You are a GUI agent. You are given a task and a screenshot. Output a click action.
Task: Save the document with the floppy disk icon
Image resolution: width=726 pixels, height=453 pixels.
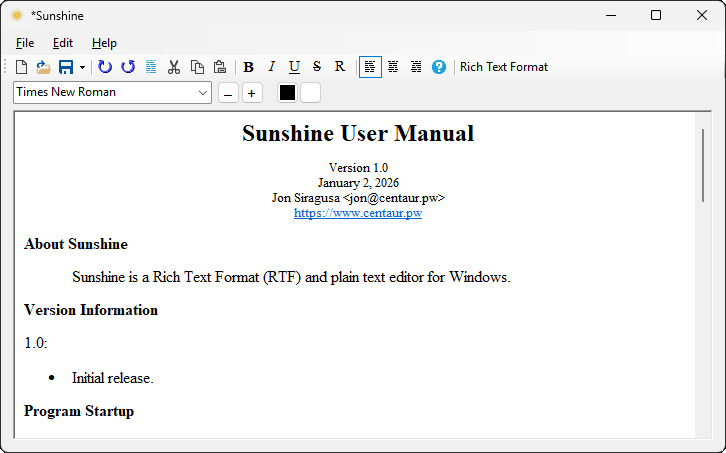coord(65,67)
